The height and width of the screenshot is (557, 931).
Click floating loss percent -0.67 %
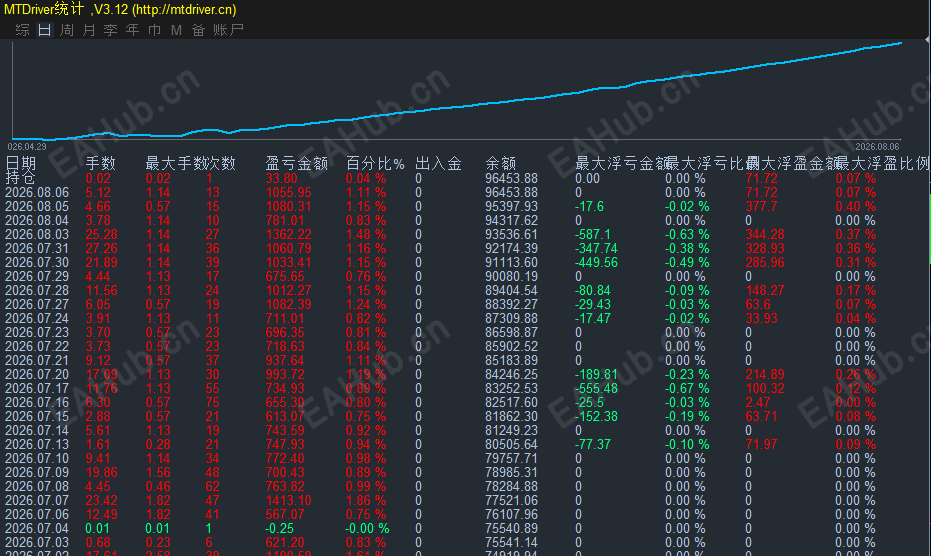(687, 388)
